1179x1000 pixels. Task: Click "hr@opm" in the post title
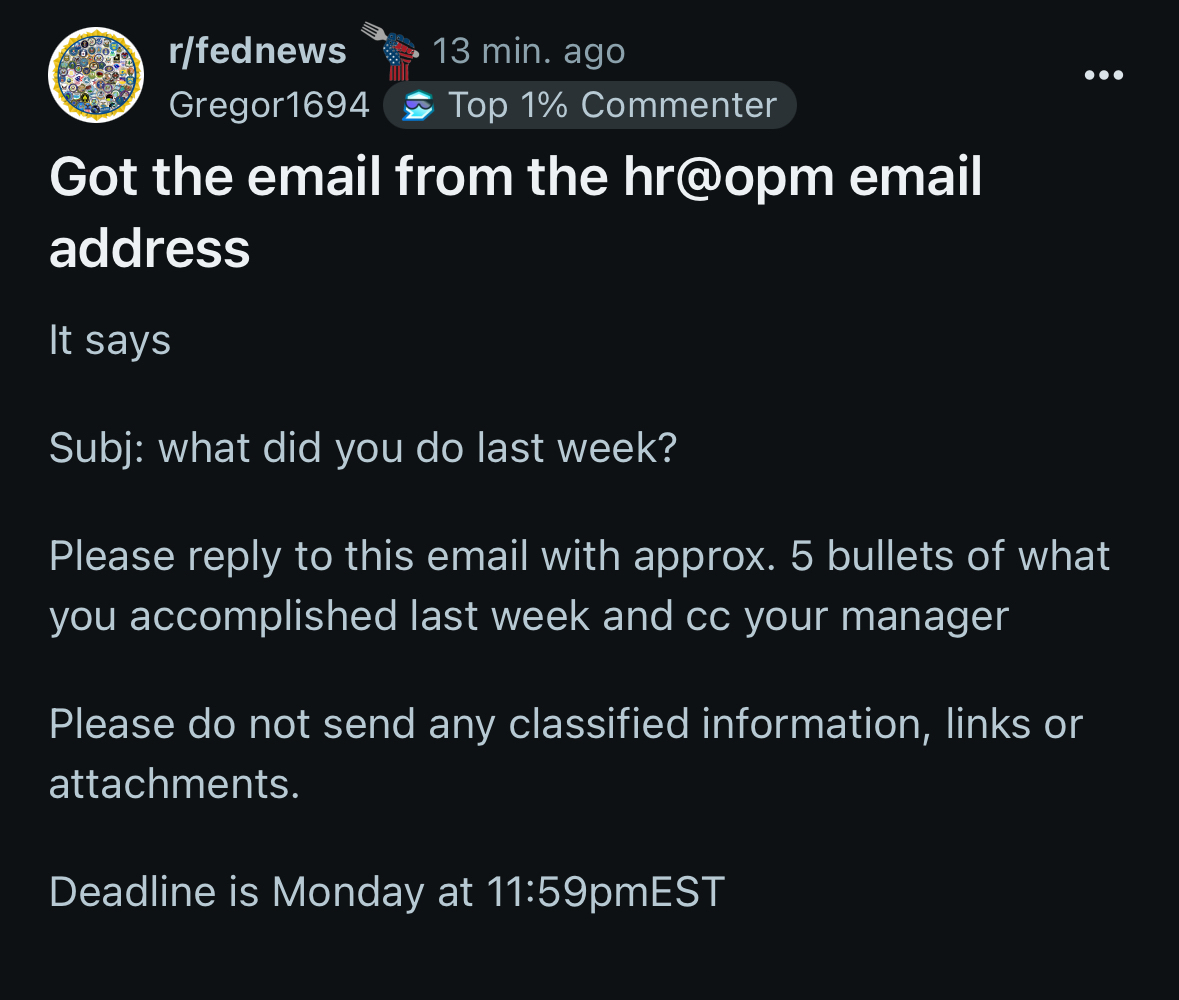tap(727, 178)
